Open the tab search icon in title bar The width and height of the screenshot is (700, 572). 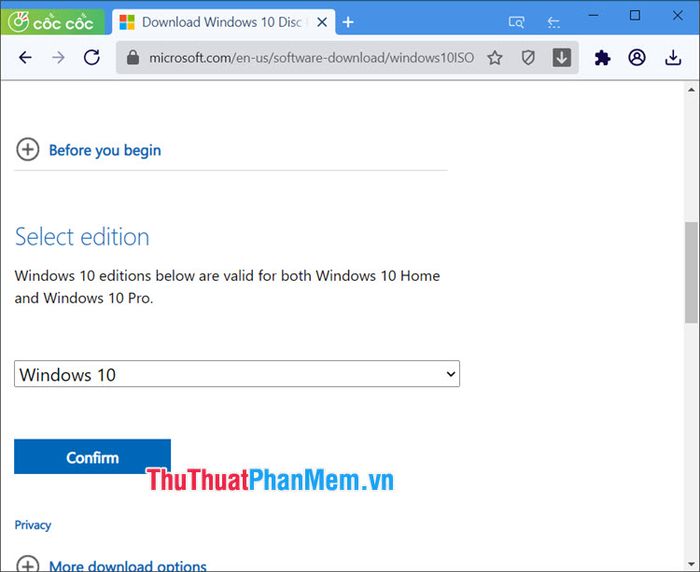coord(516,22)
